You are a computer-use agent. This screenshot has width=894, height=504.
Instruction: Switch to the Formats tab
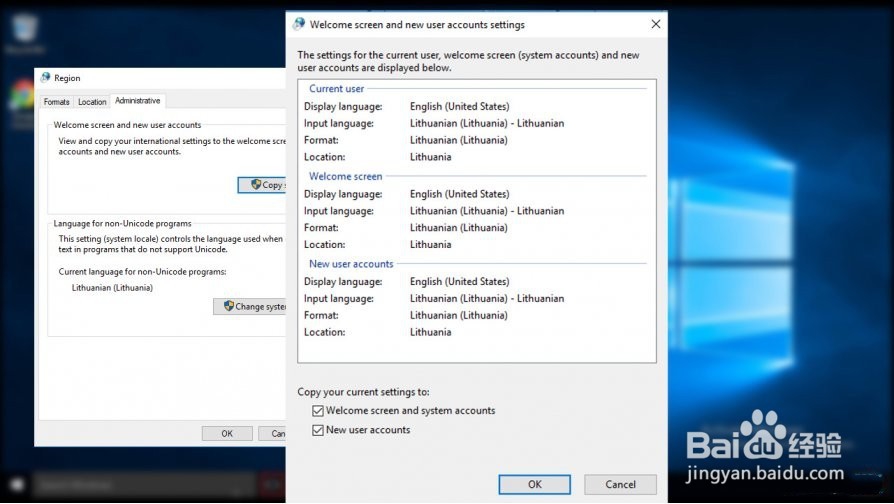point(56,101)
